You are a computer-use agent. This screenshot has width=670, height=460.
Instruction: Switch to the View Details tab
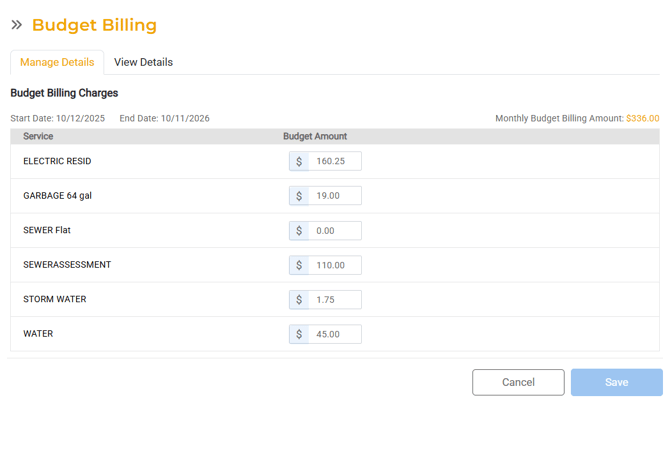[x=143, y=62]
